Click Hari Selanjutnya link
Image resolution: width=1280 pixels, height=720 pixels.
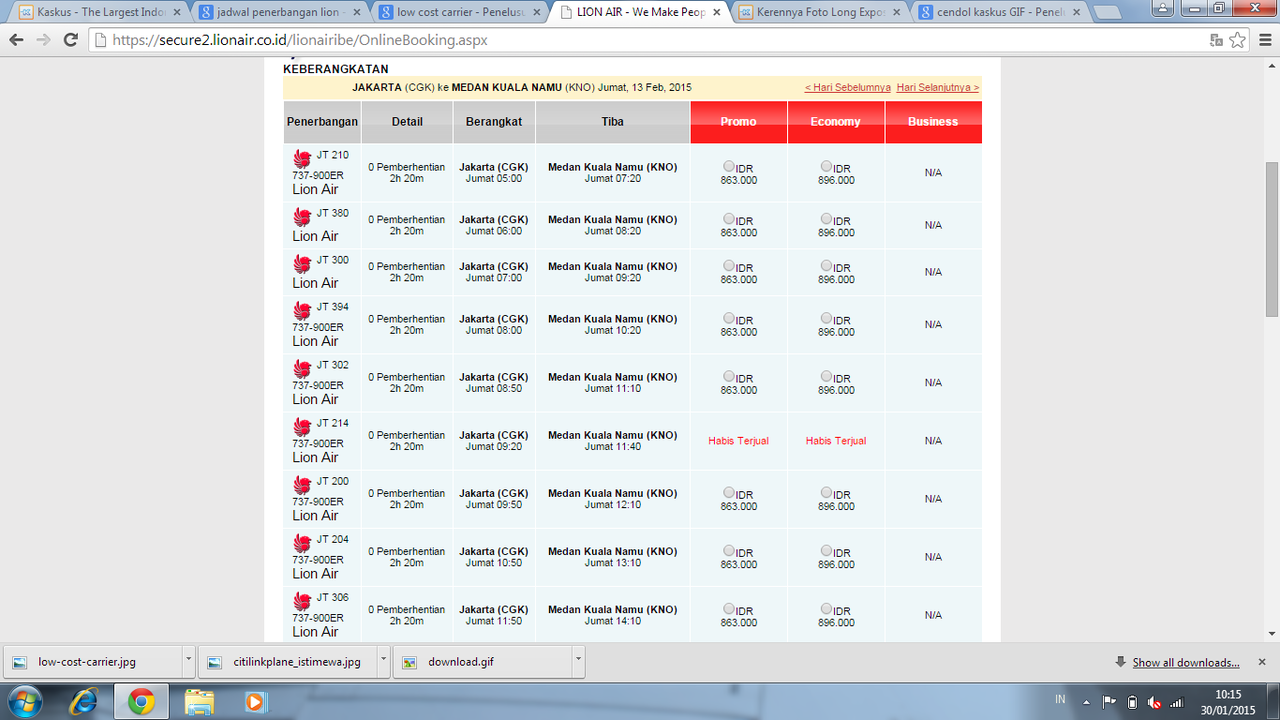coord(938,87)
